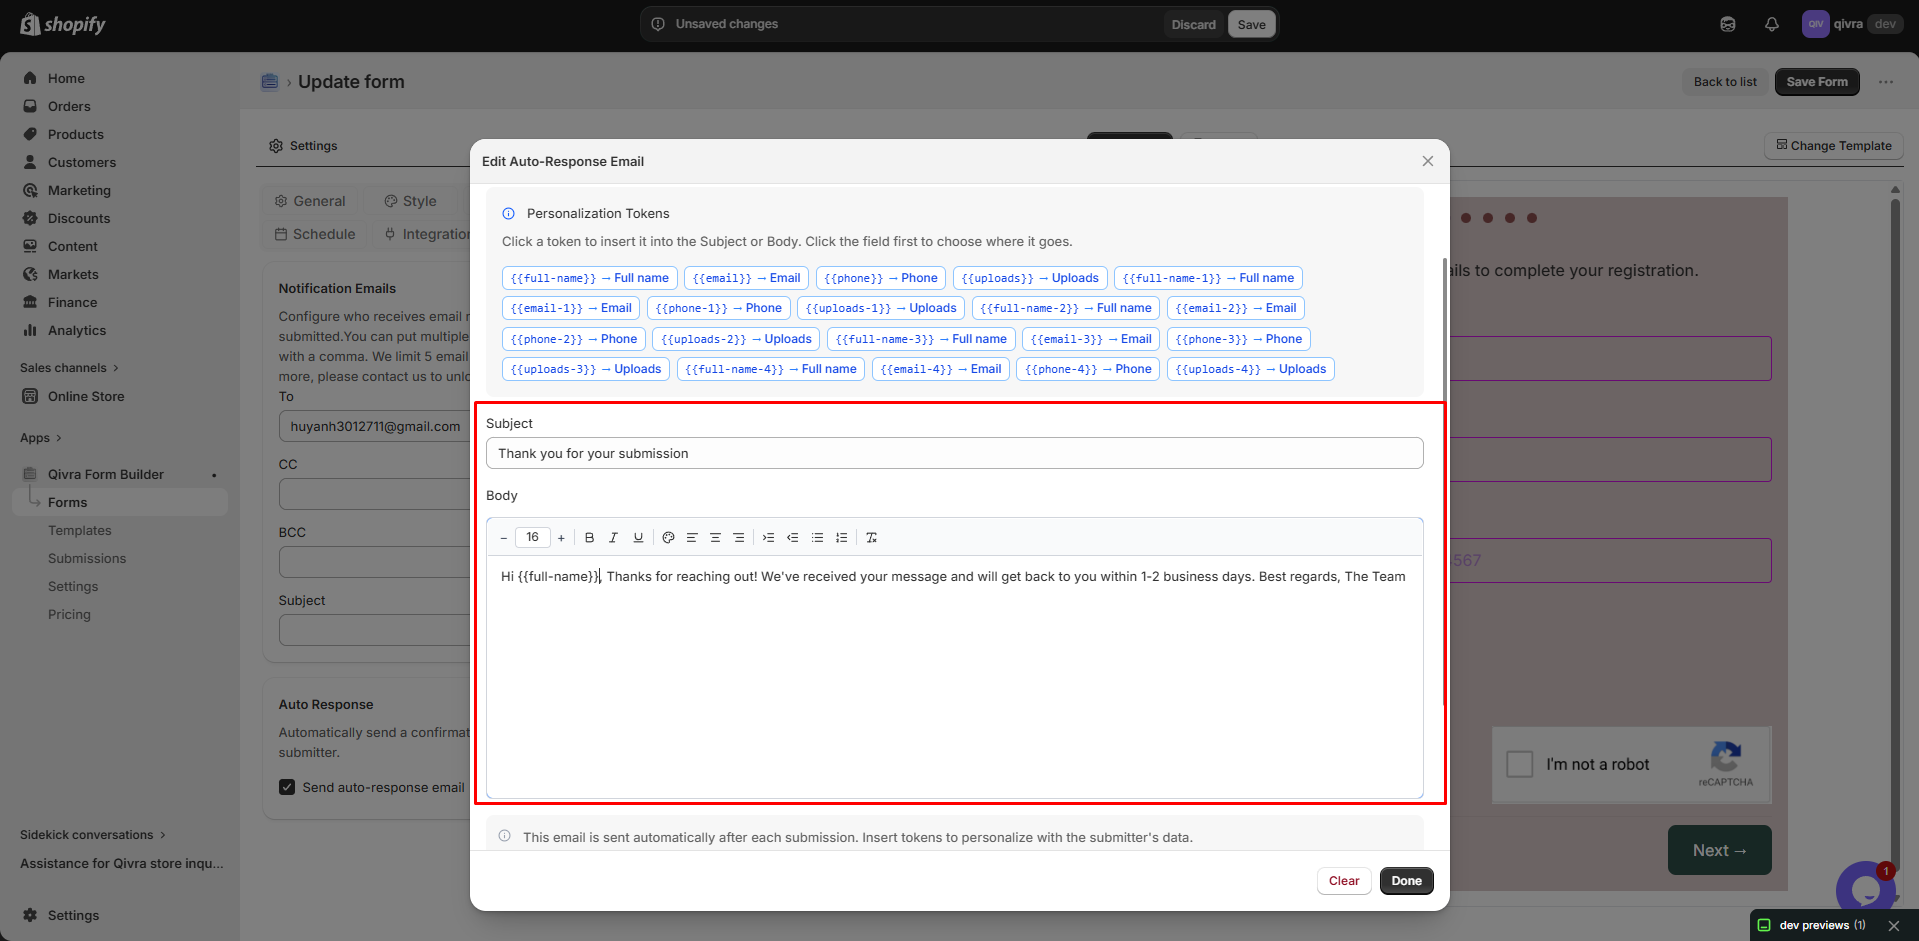
Task: Open Submissions under Qivra Form Builder
Action: pyautogui.click(x=87, y=558)
